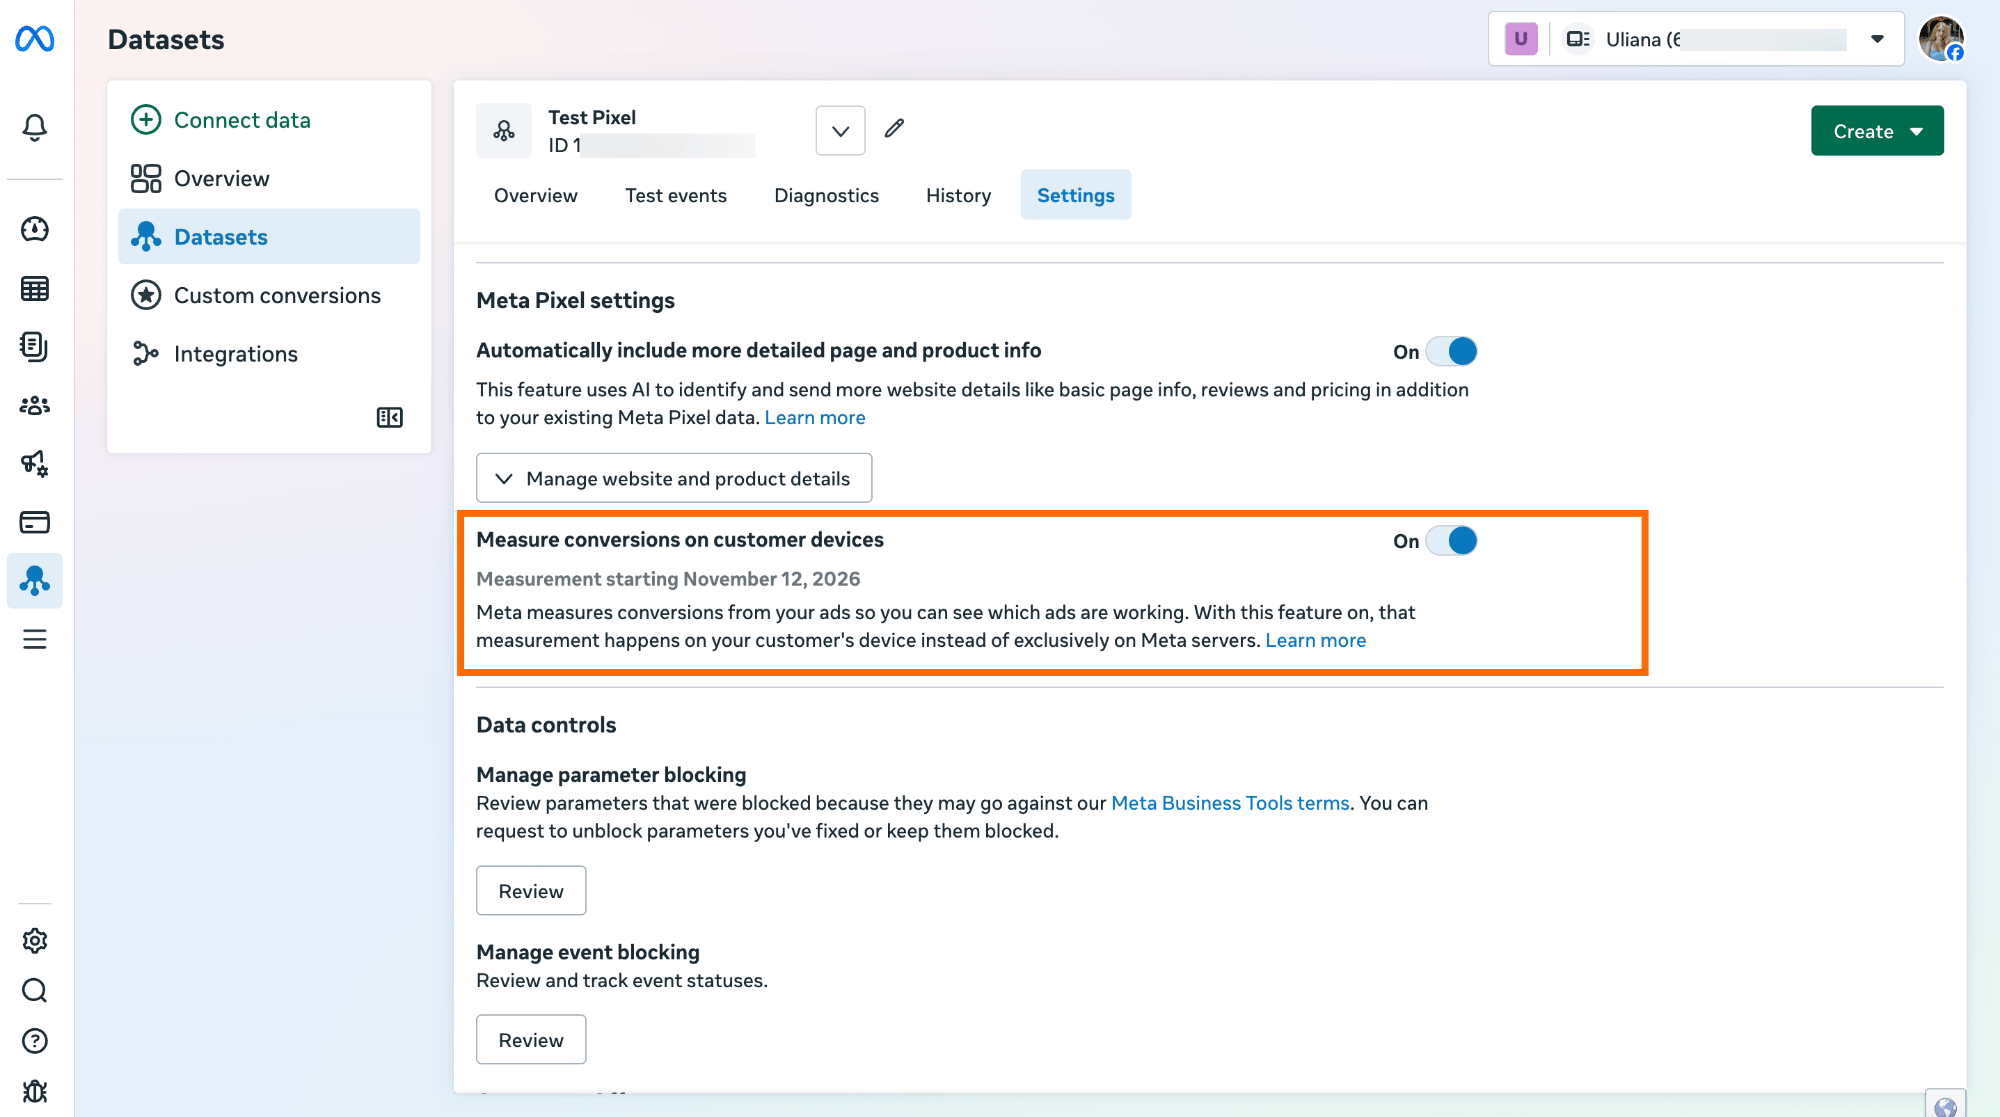Open the Audiences people icon in sidebar
This screenshot has height=1117, width=2000.
tap(35, 405)
